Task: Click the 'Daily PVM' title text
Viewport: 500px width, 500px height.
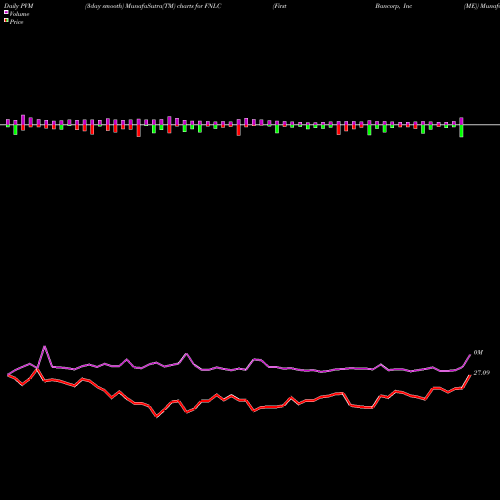Action: point(19,6)
